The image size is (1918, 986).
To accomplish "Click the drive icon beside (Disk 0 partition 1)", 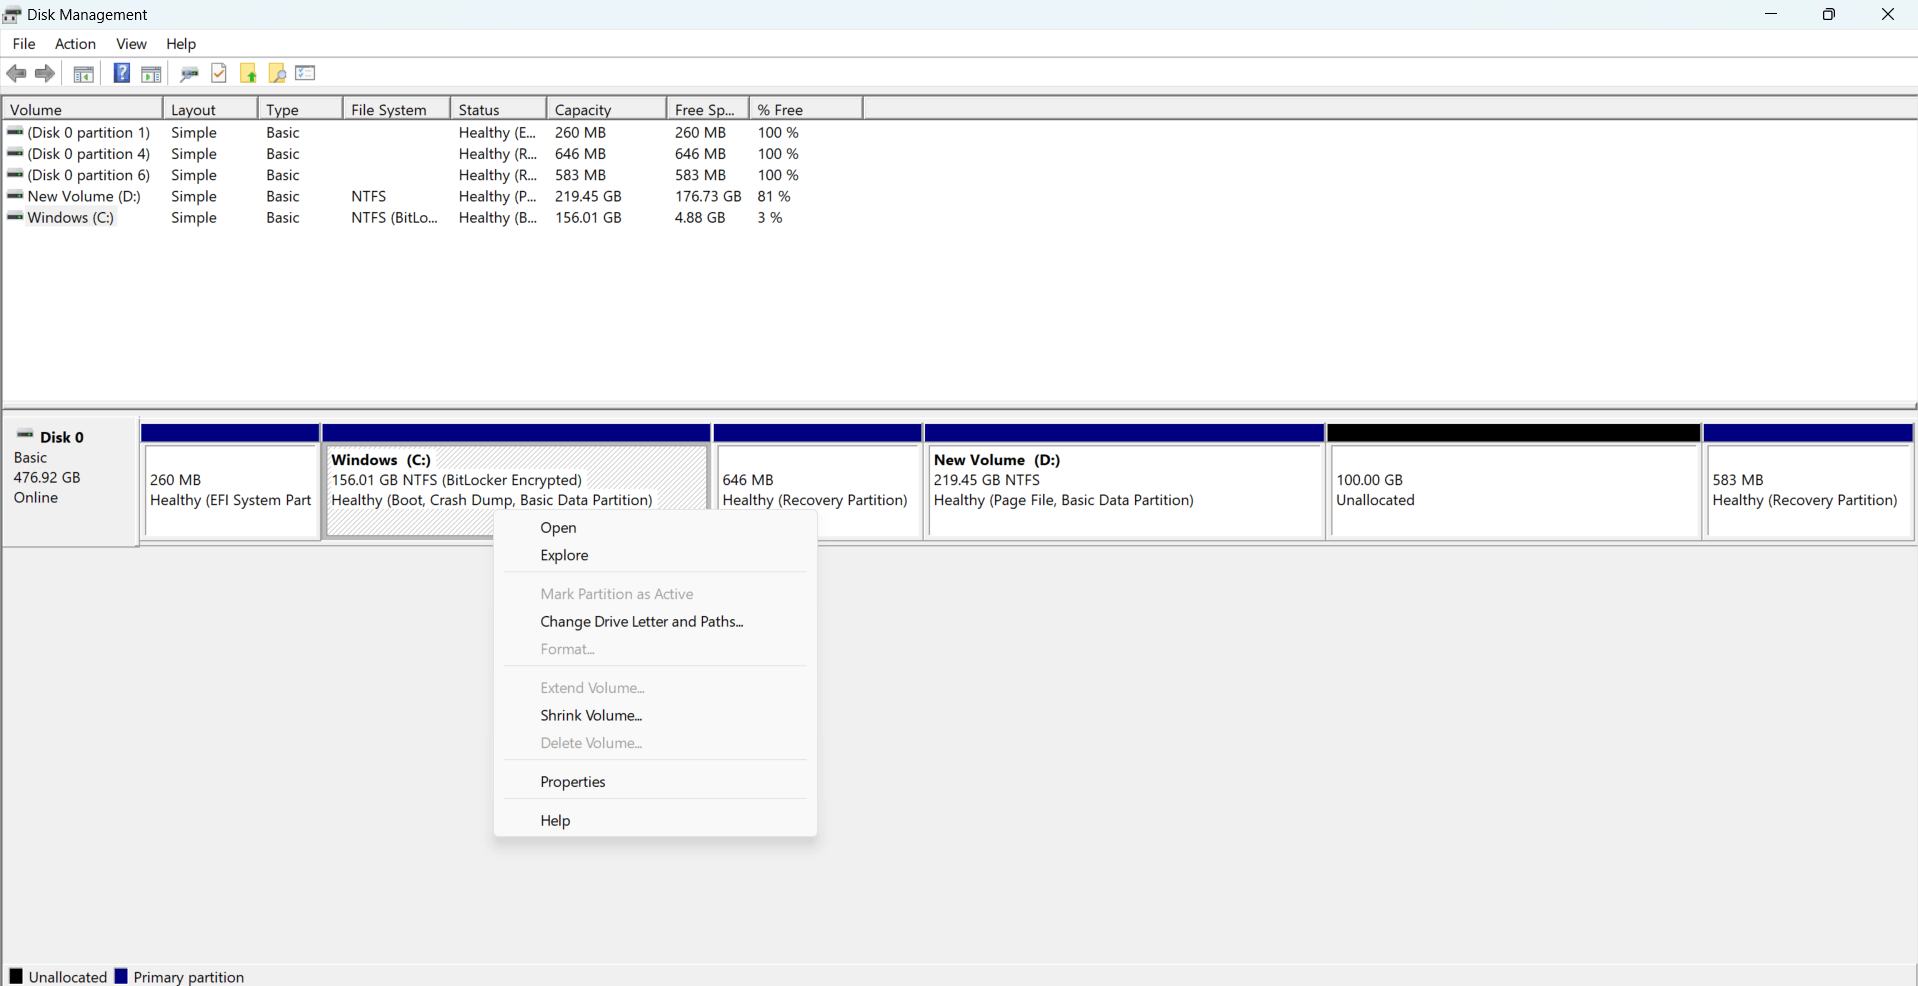I will click(15, 132).
